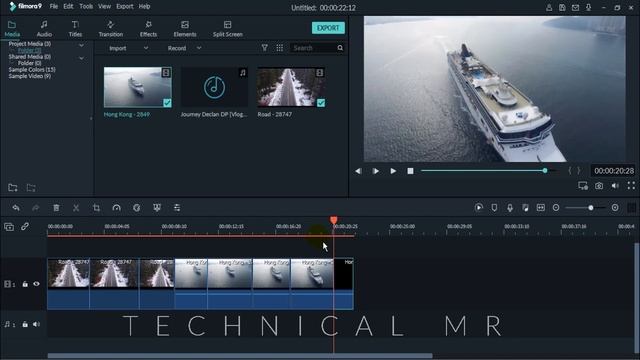Screen dimensions: 640x360
Task: Select the Journey Declan DP audio clip
Action: [x=214, y=87]
